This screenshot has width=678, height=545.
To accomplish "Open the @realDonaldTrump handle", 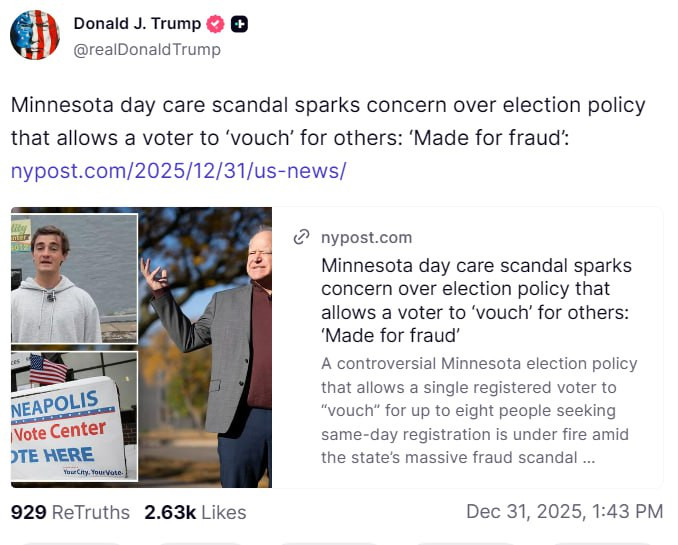I will coord(147,49).
